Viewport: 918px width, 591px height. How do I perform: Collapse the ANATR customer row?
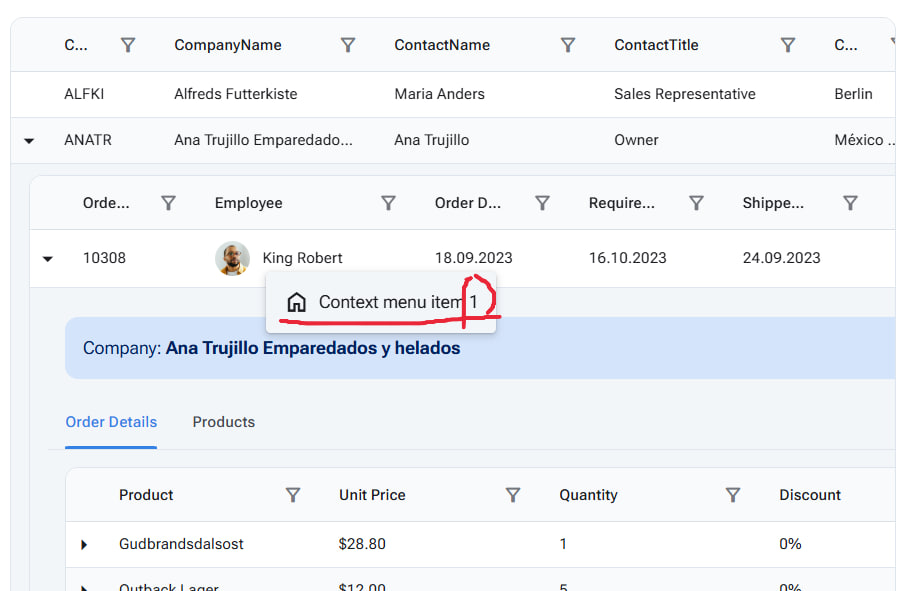point(29,141)
